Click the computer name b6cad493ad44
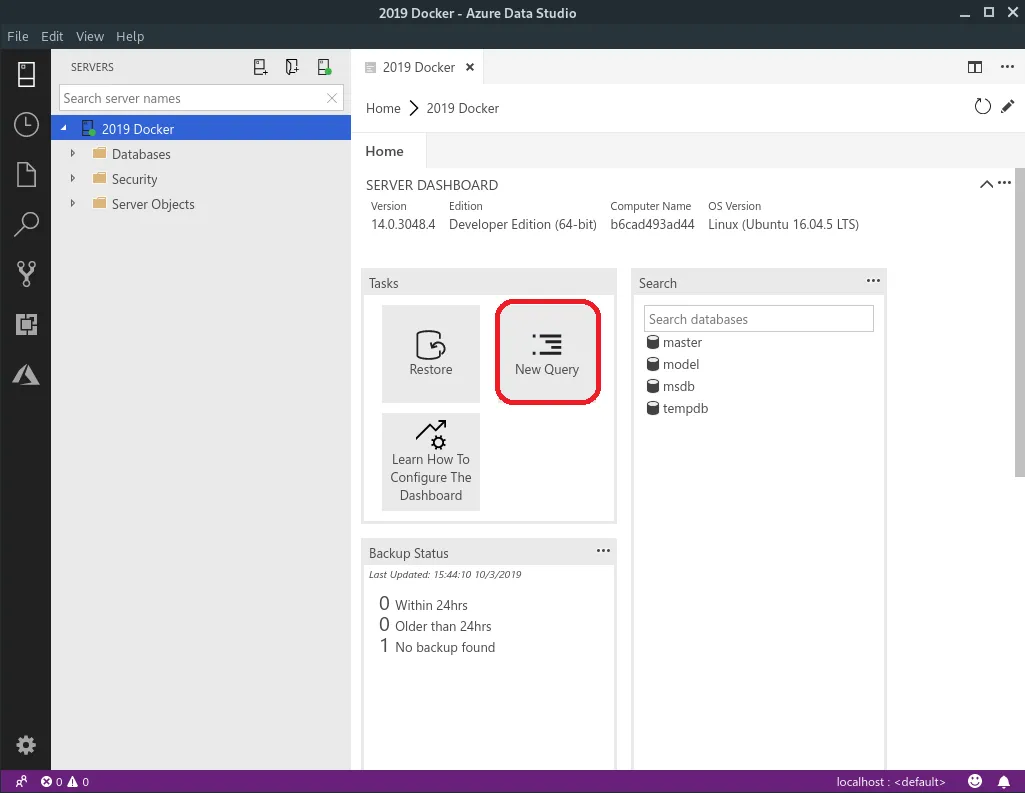The width and height of the screenshot is (1025, 793). (652, 224)
